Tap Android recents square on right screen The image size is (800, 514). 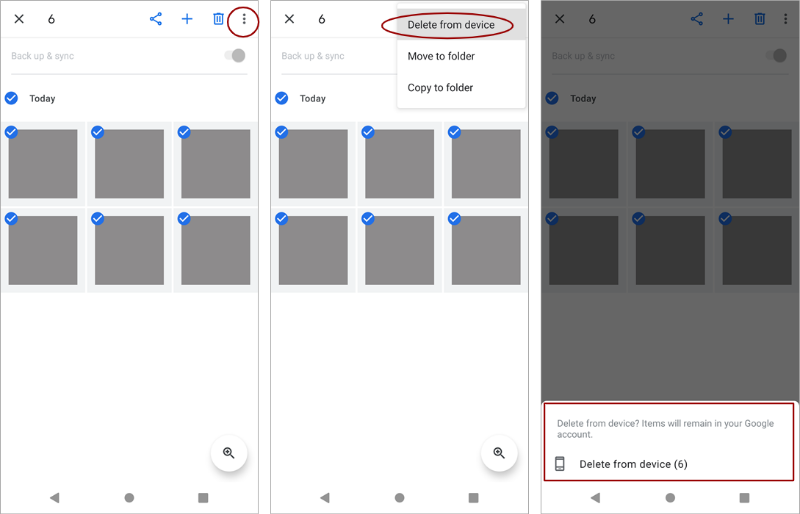(x=744, y=497)
